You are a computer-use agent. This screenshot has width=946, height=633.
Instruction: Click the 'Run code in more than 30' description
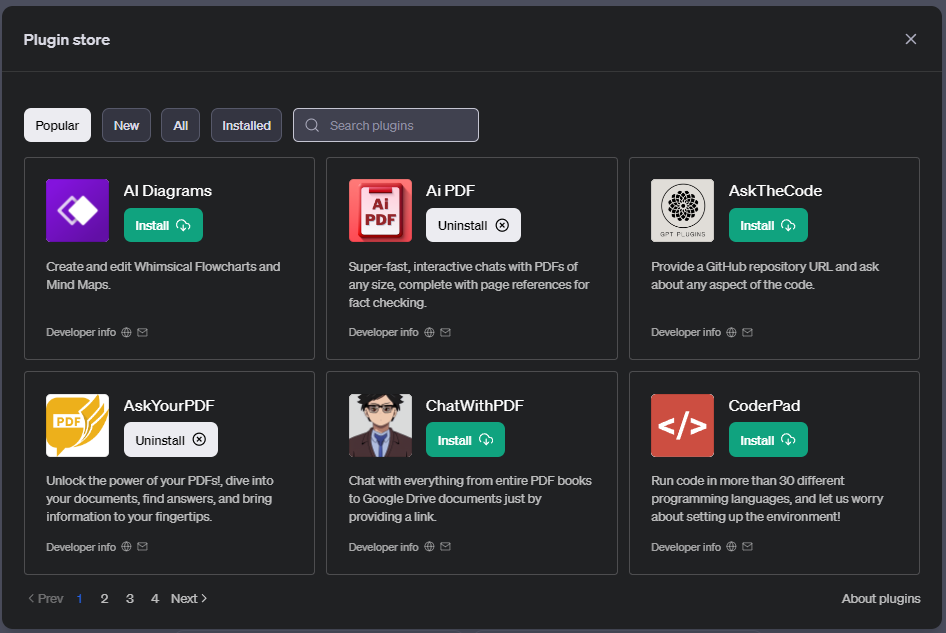click(767, 498)
